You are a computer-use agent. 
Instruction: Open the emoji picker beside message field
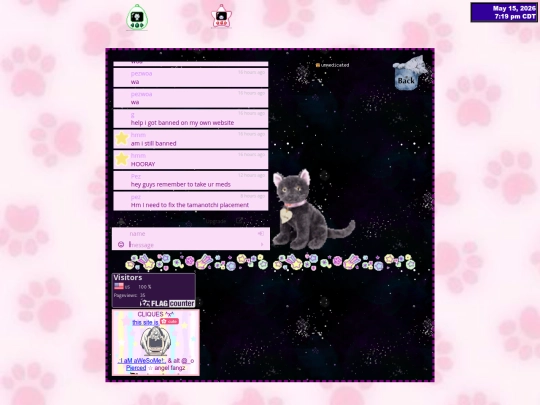coord(121,245)
